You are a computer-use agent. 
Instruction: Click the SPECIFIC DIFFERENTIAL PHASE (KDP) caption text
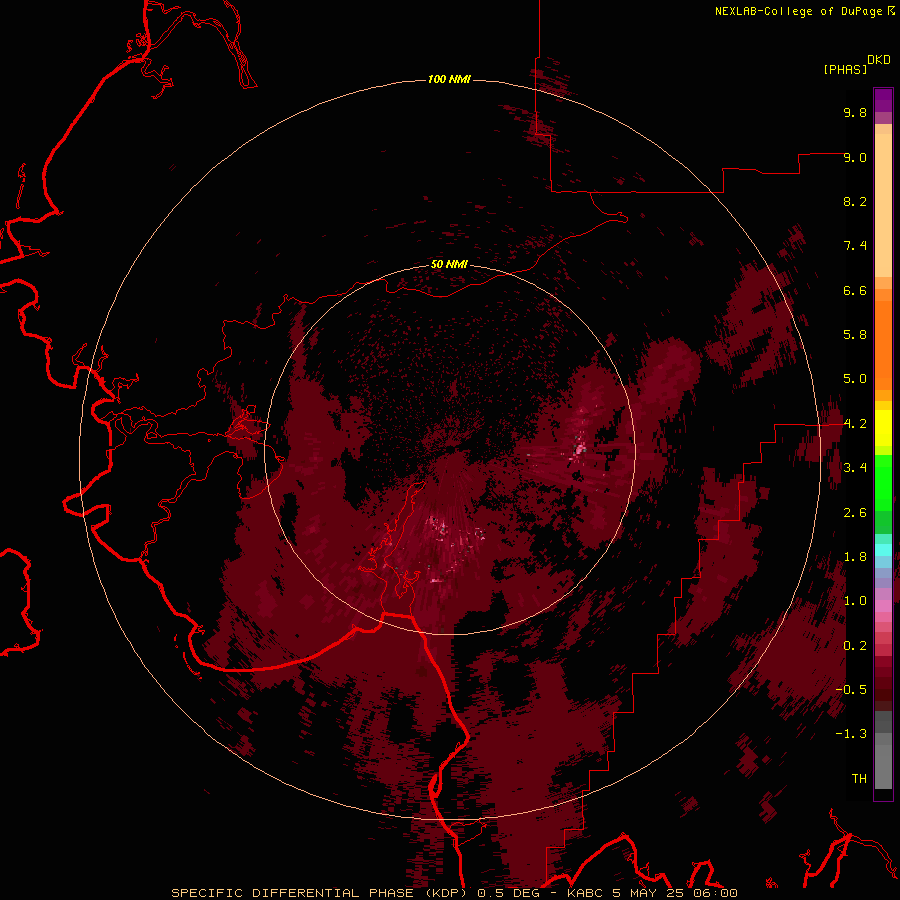tap(319, 893)
